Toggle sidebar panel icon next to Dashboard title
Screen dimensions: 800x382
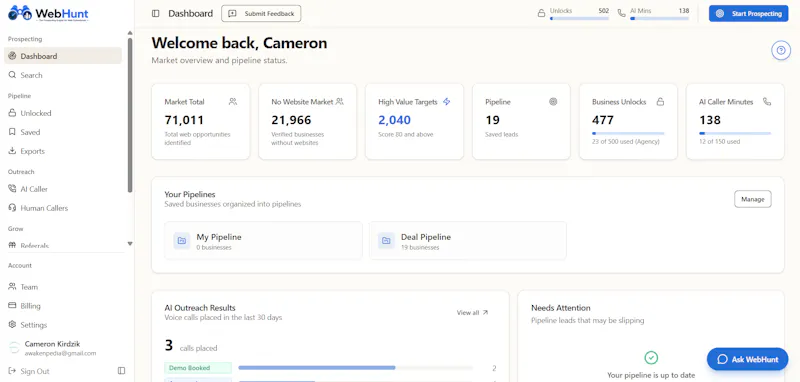coord(156,14)
